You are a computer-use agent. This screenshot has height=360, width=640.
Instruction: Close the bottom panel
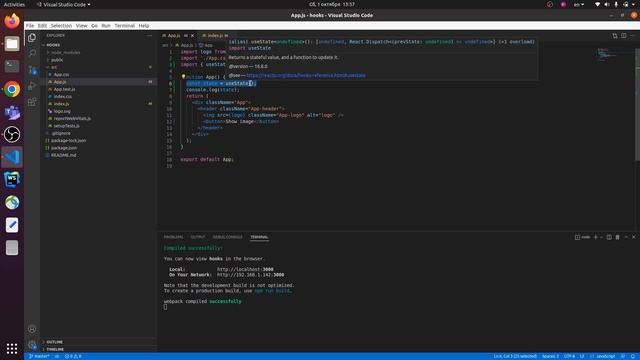(633, 237)
